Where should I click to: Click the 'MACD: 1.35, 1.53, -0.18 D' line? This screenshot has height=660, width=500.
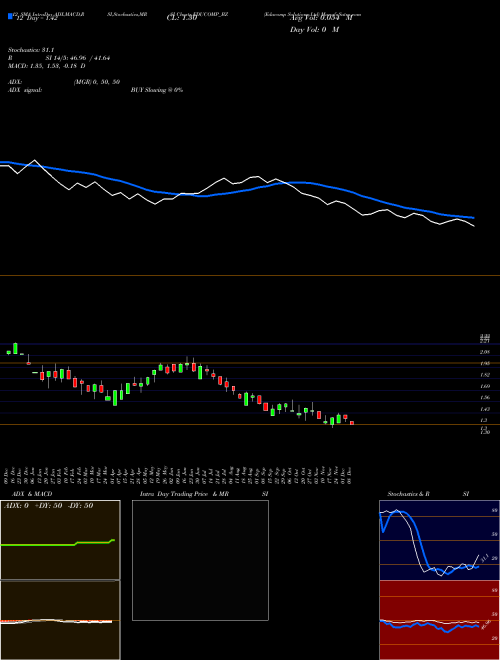[47, 66]
